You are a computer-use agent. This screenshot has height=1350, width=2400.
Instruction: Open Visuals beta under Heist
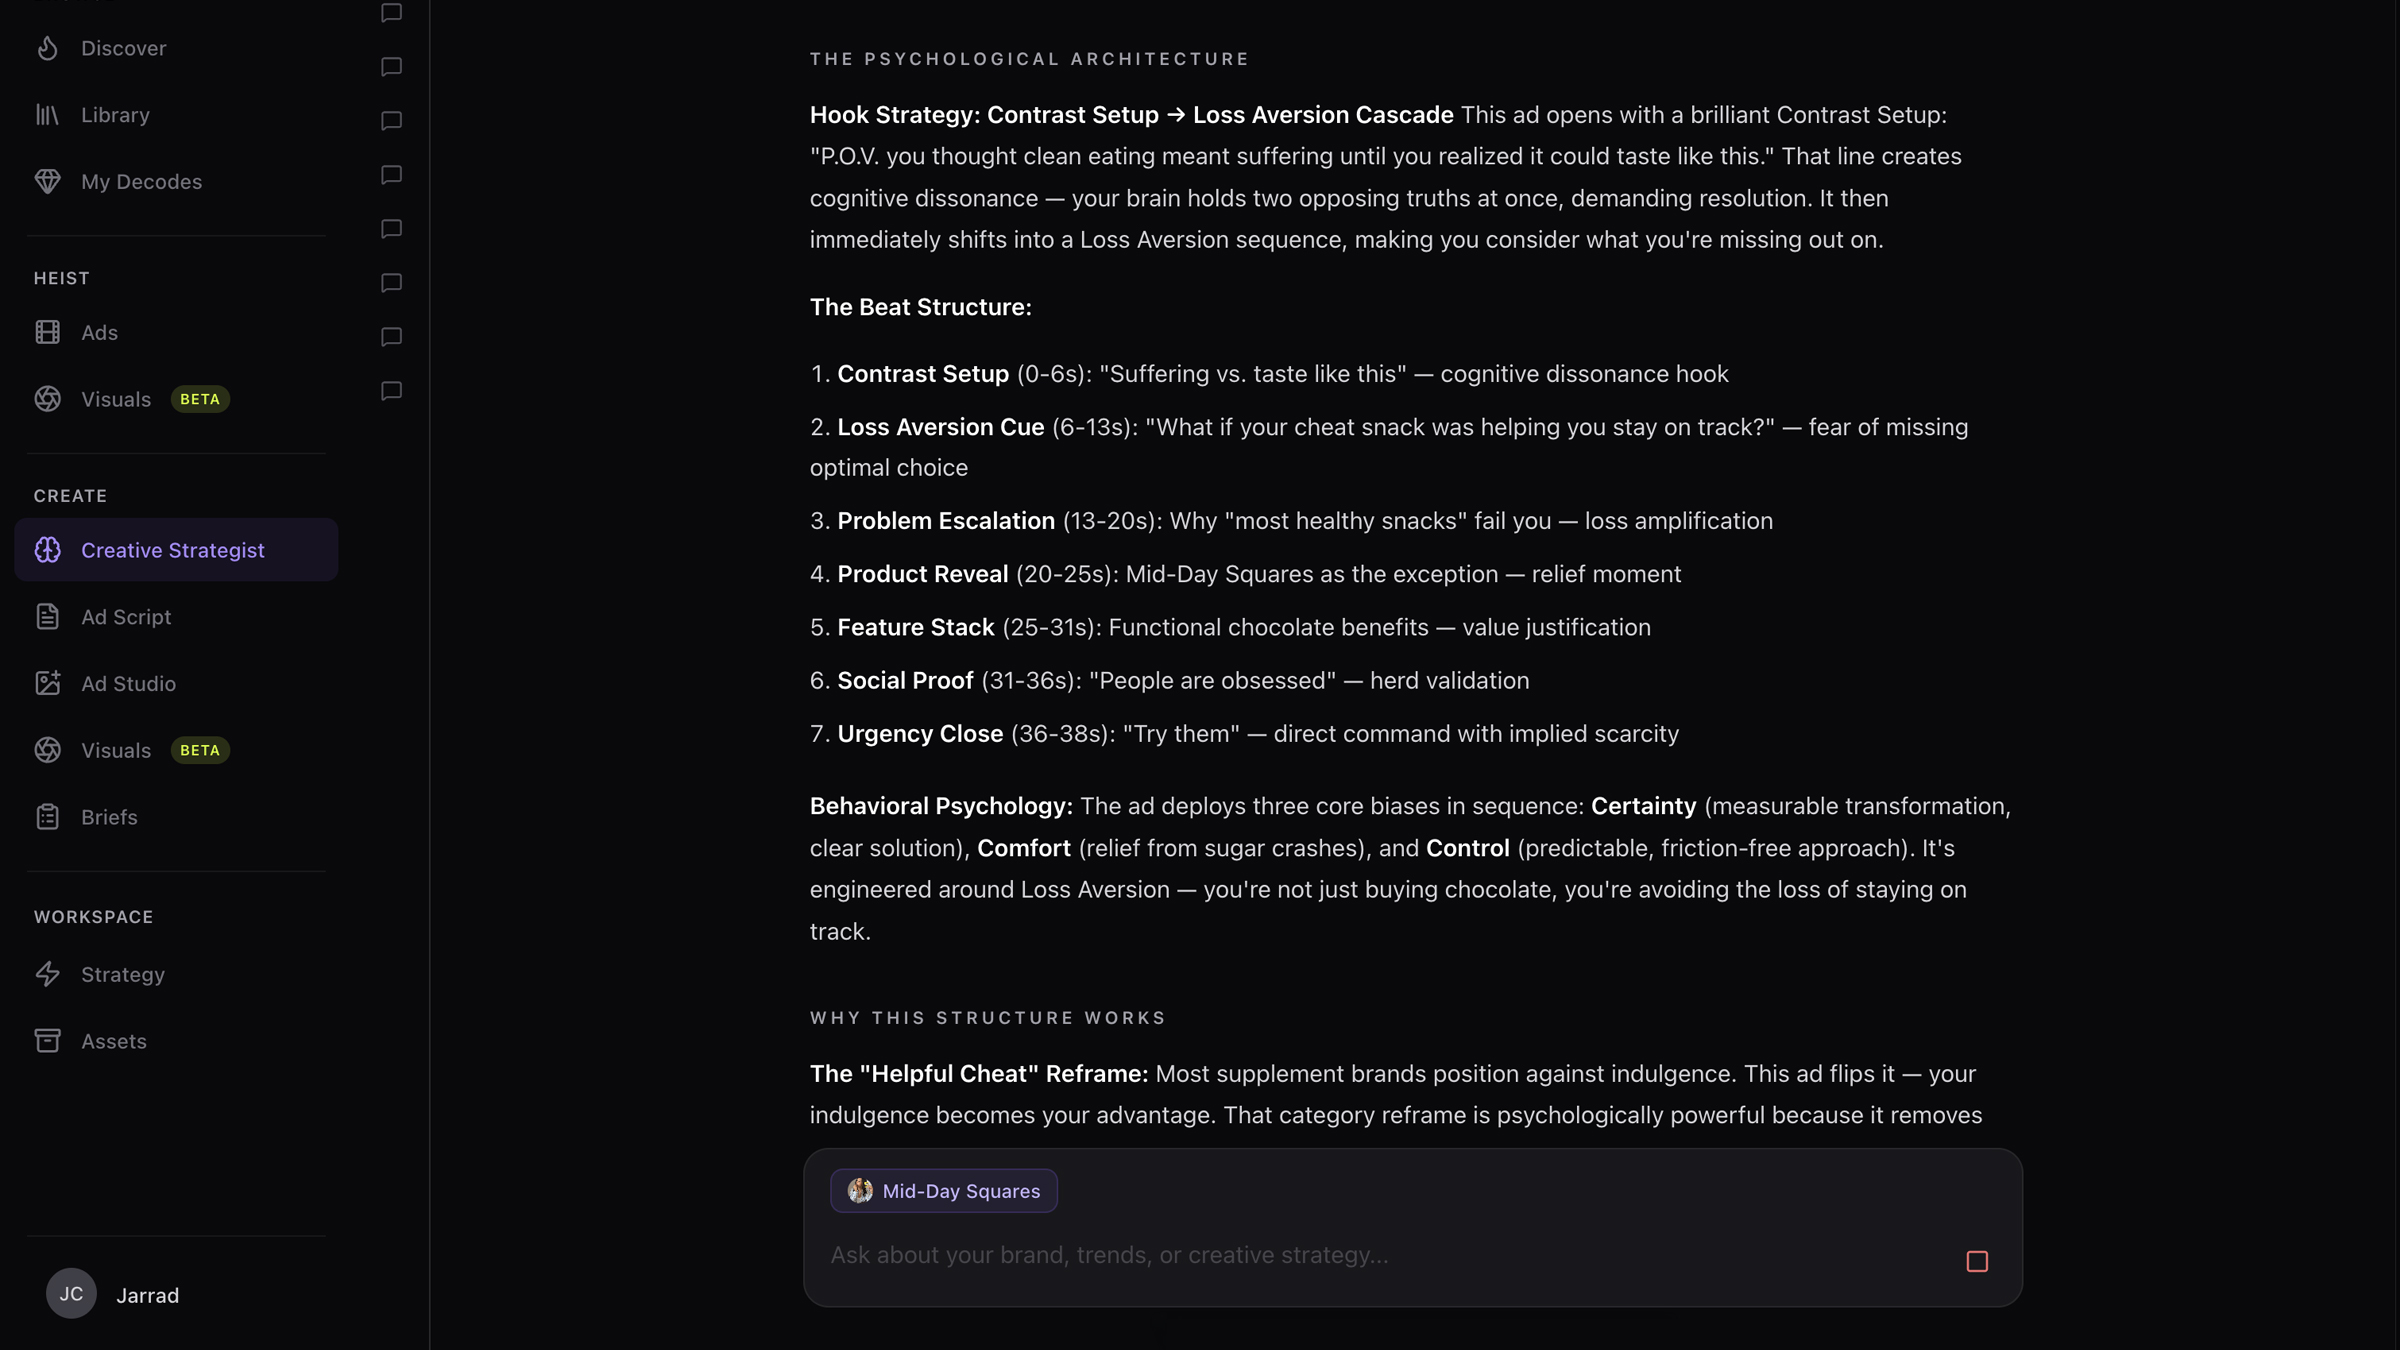[116, 399]
